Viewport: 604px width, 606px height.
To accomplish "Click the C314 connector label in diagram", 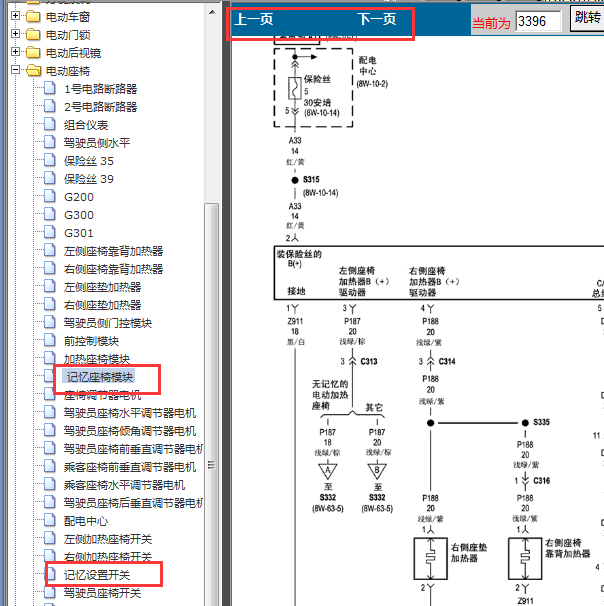I will coord(447,361).
